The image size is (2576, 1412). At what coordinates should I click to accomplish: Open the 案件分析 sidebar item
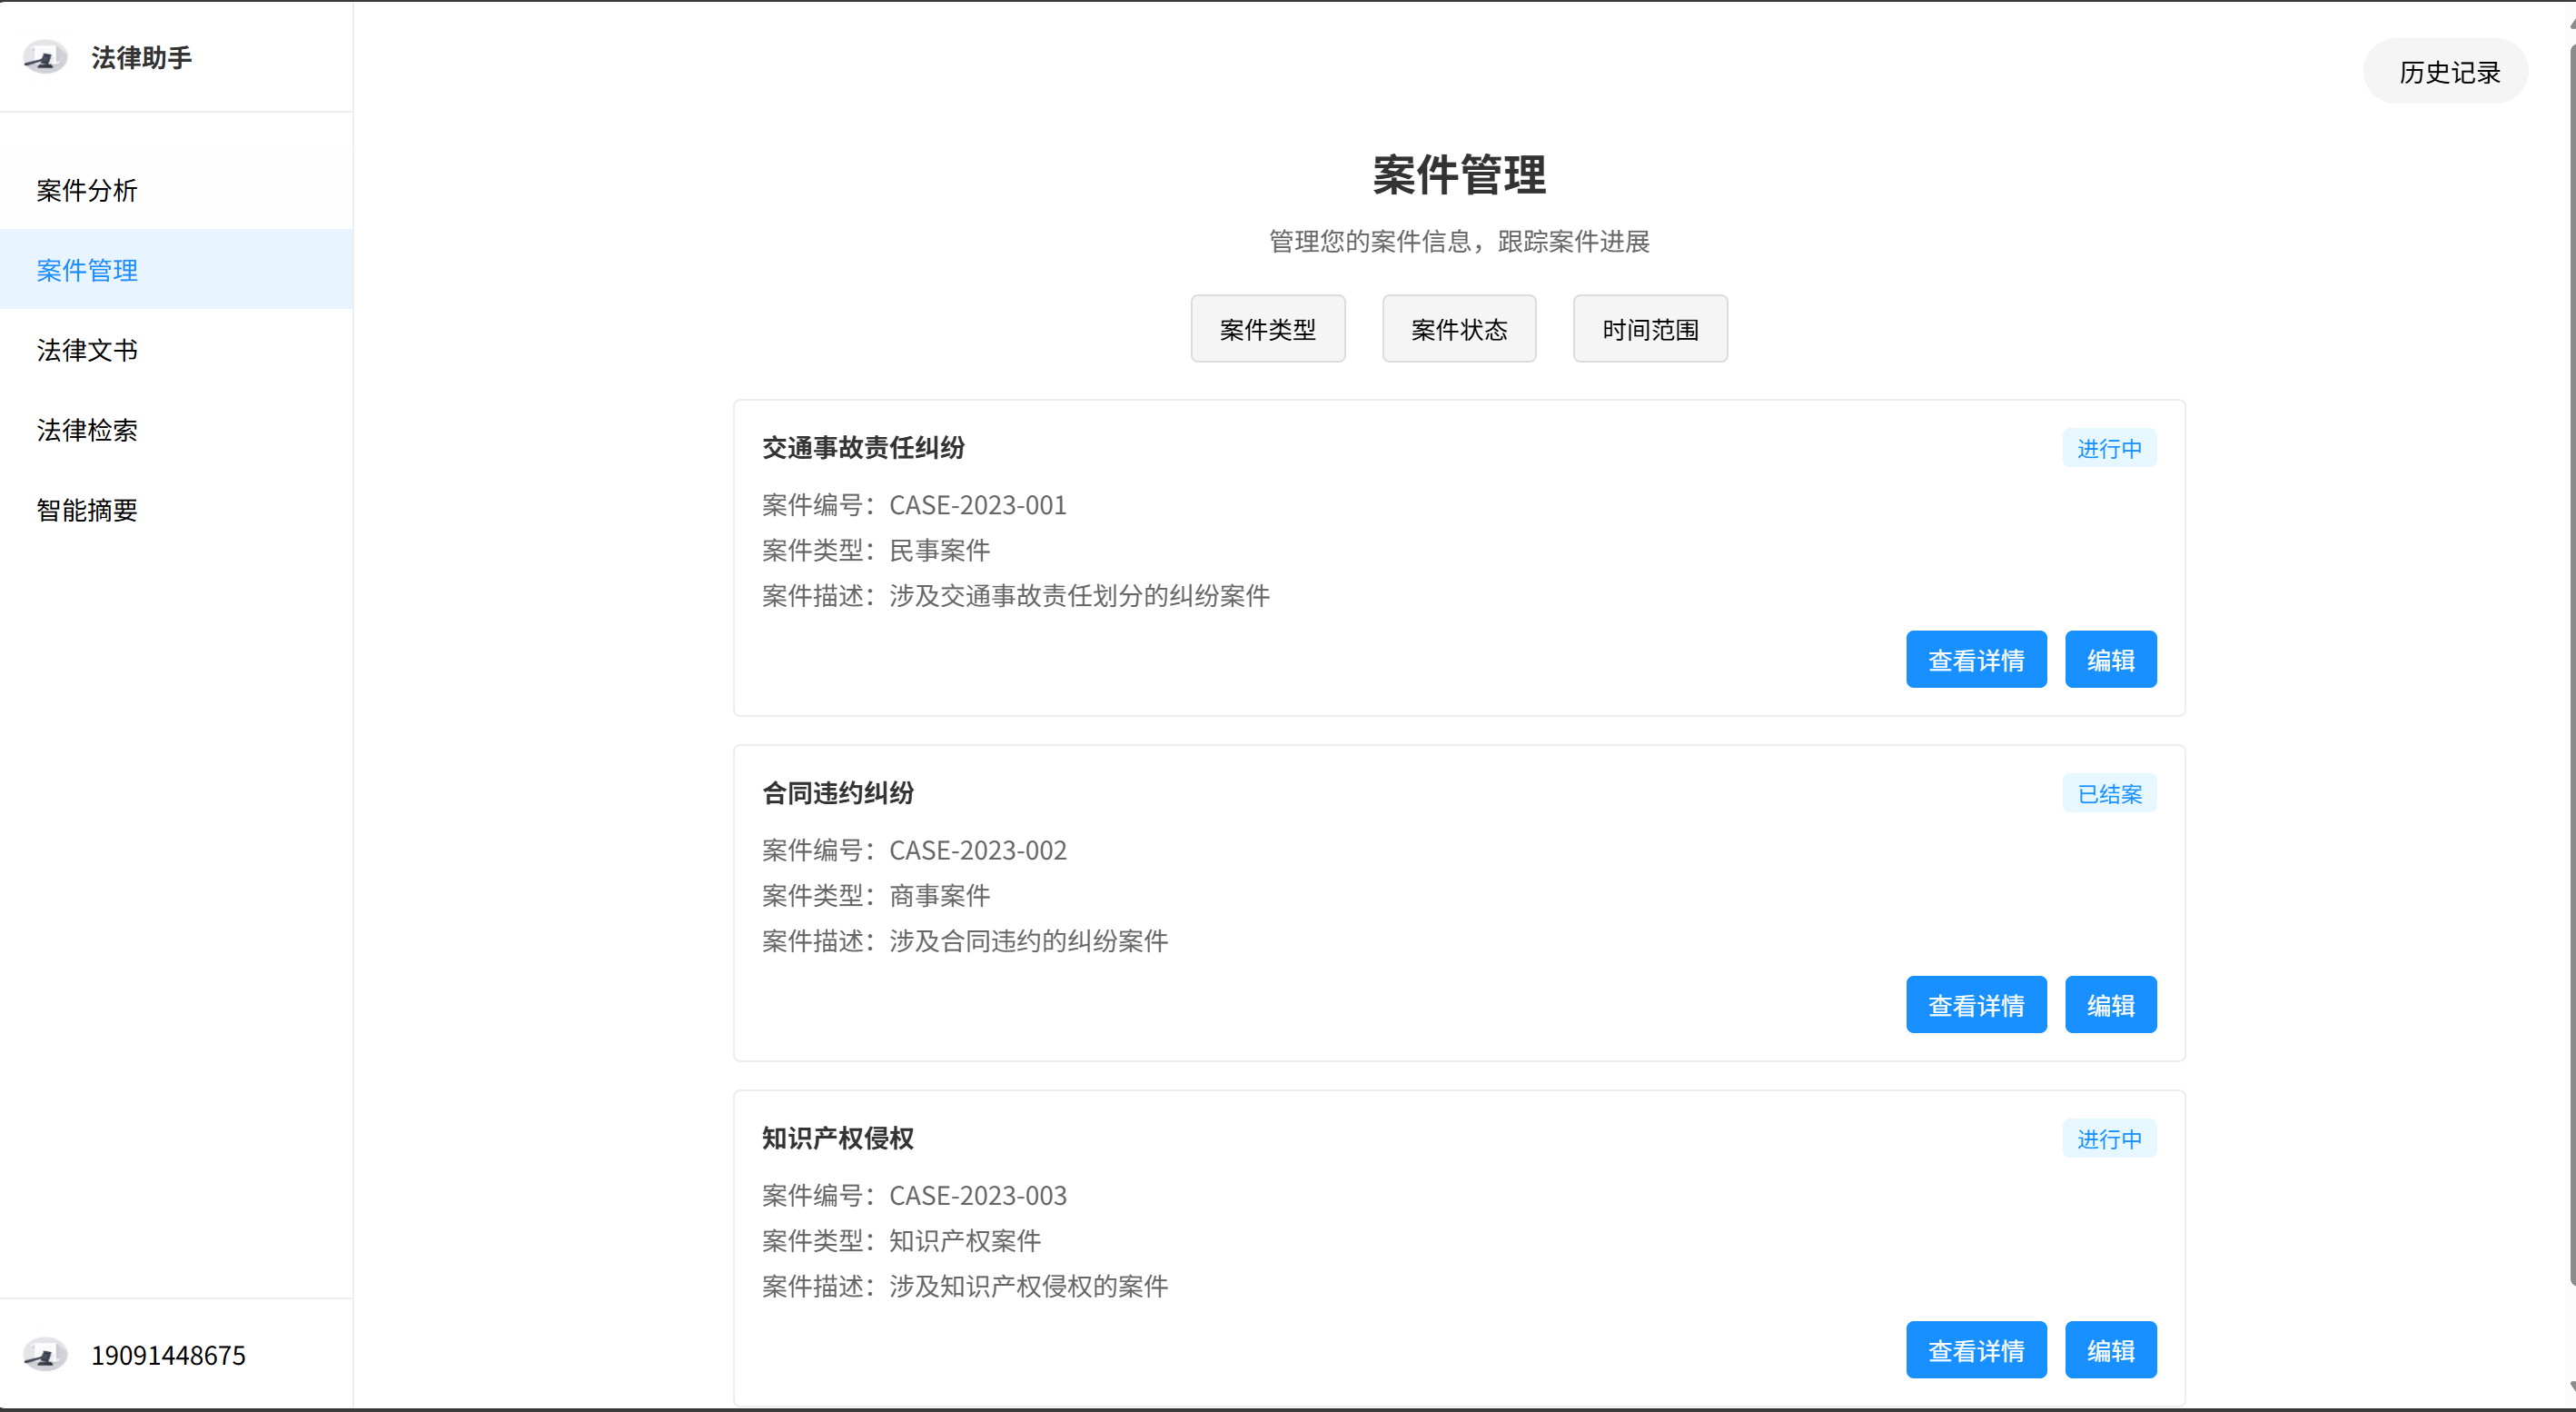click(x=87, y=190)
